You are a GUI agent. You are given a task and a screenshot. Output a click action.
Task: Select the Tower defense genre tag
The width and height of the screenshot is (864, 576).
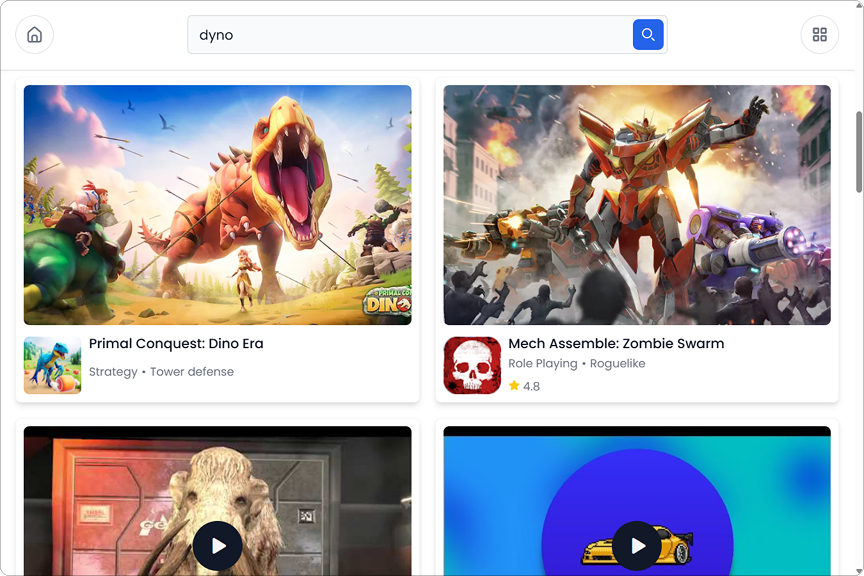[192, 372]
